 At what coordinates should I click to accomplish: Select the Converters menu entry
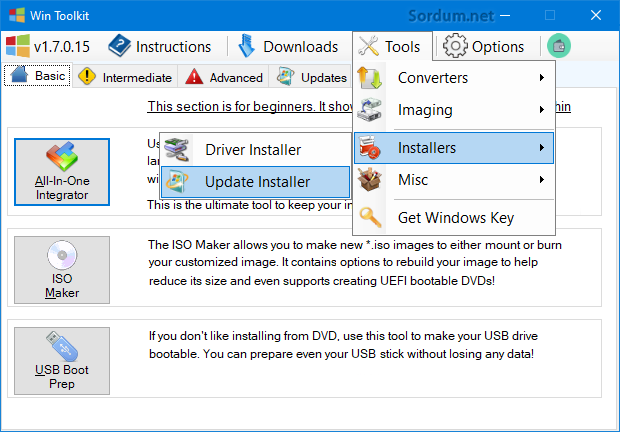pyautogui.click(x=454, y=78)
